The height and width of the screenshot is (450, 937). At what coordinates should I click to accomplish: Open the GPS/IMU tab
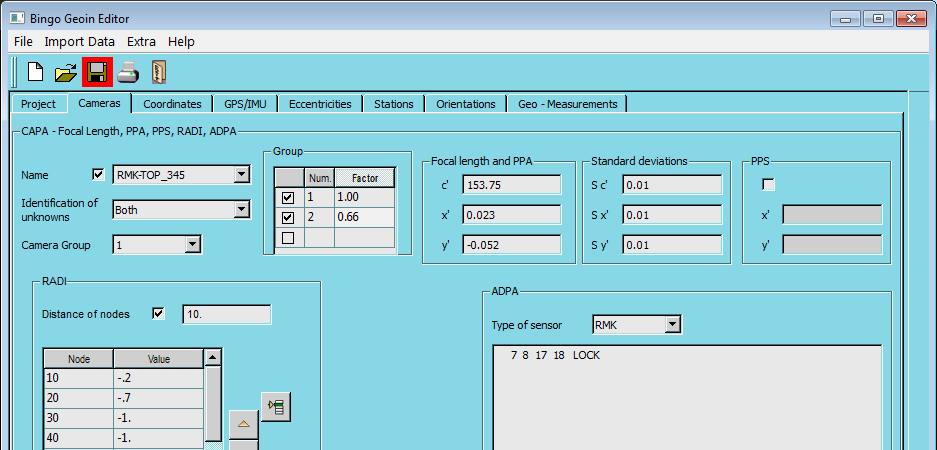(246, 104)
